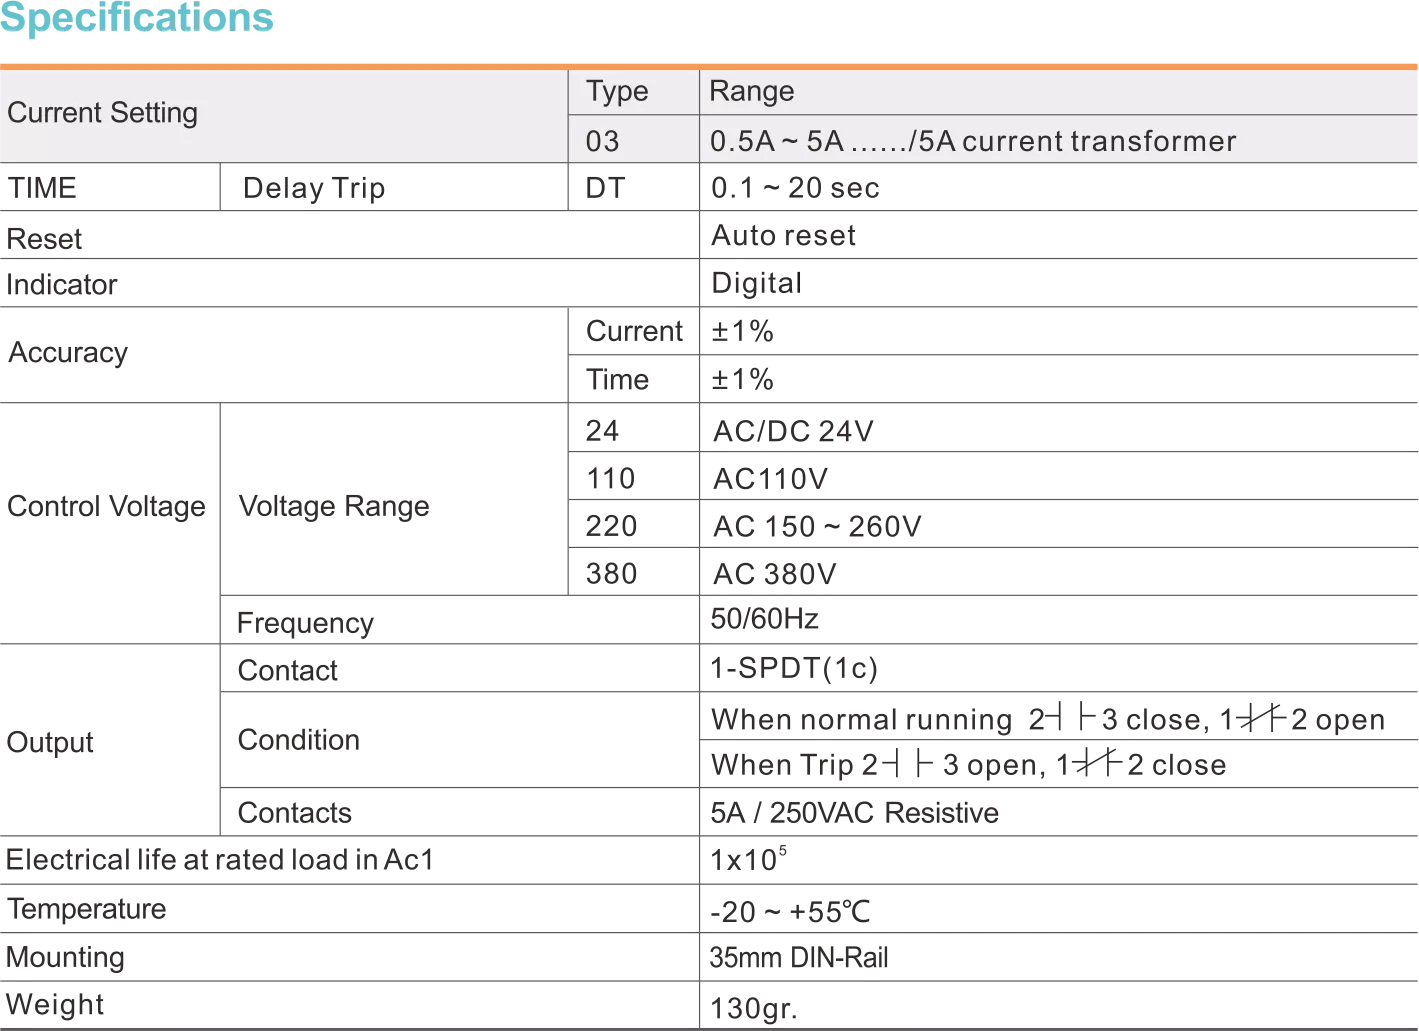The height and width of the screenshot is (1031, 1419).
Task: Click the Voltage Range cell
Action: 332,506
